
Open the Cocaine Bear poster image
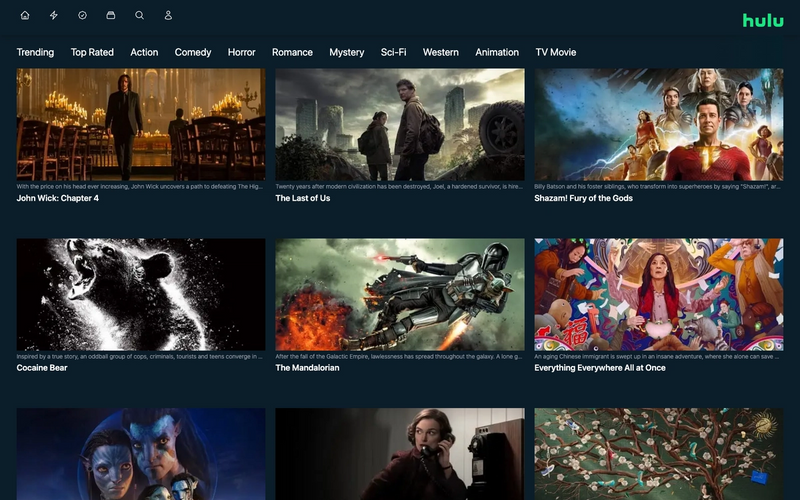tap(141, 294)
